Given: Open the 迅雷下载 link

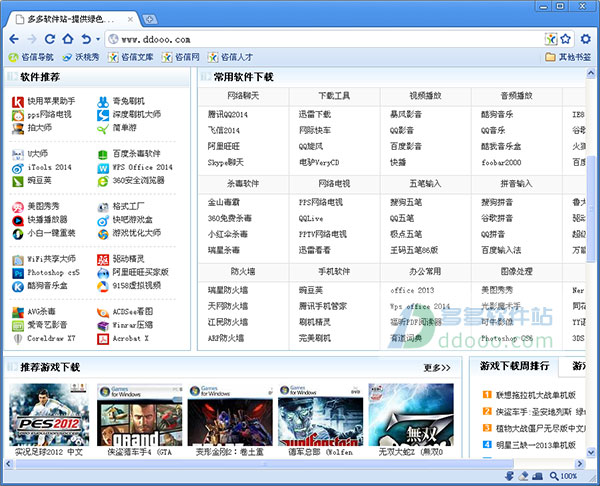Looking at the screenshot, I should 315,114.
